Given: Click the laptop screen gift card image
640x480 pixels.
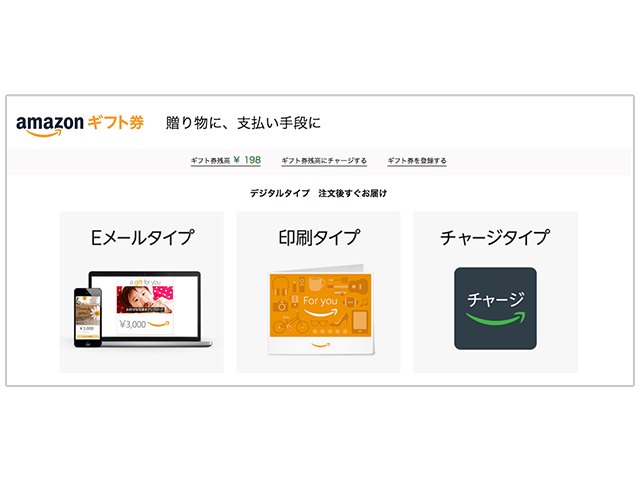Looking at the screenshot, I should (145, 306).
